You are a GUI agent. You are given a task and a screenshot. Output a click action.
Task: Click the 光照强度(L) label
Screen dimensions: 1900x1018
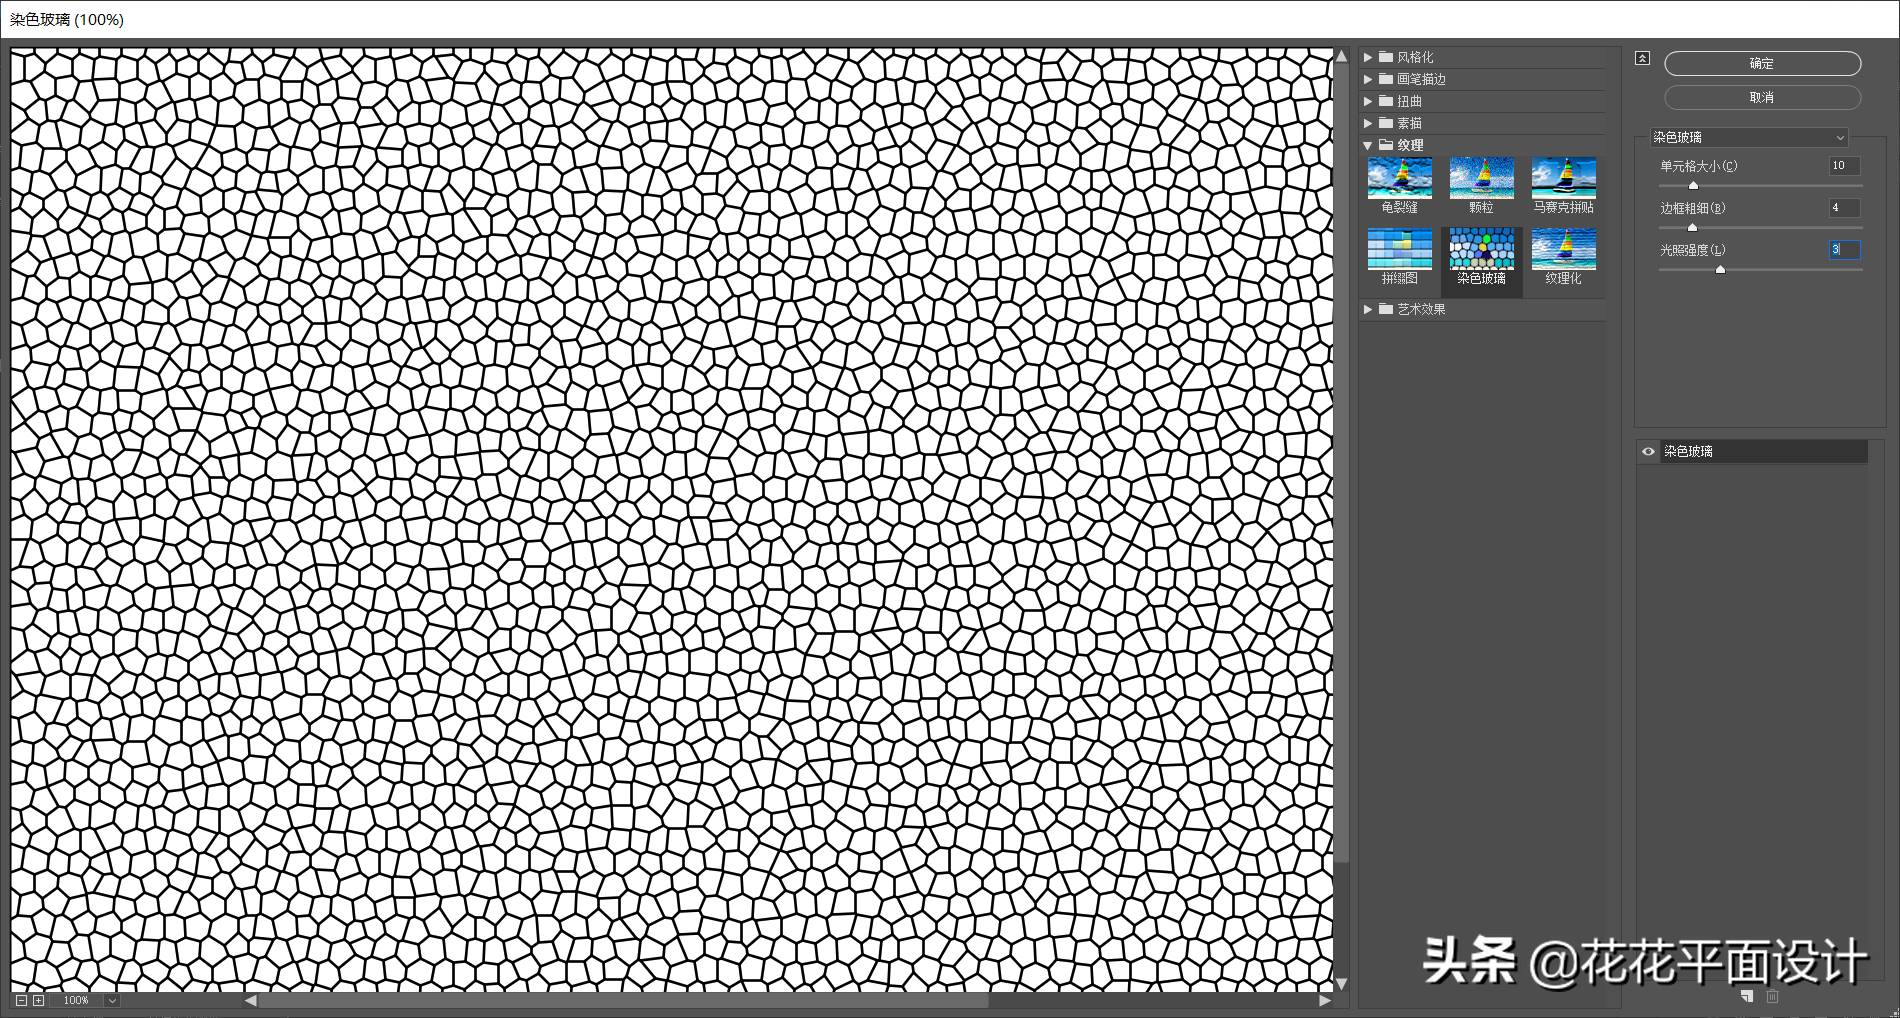point(1692,250)
